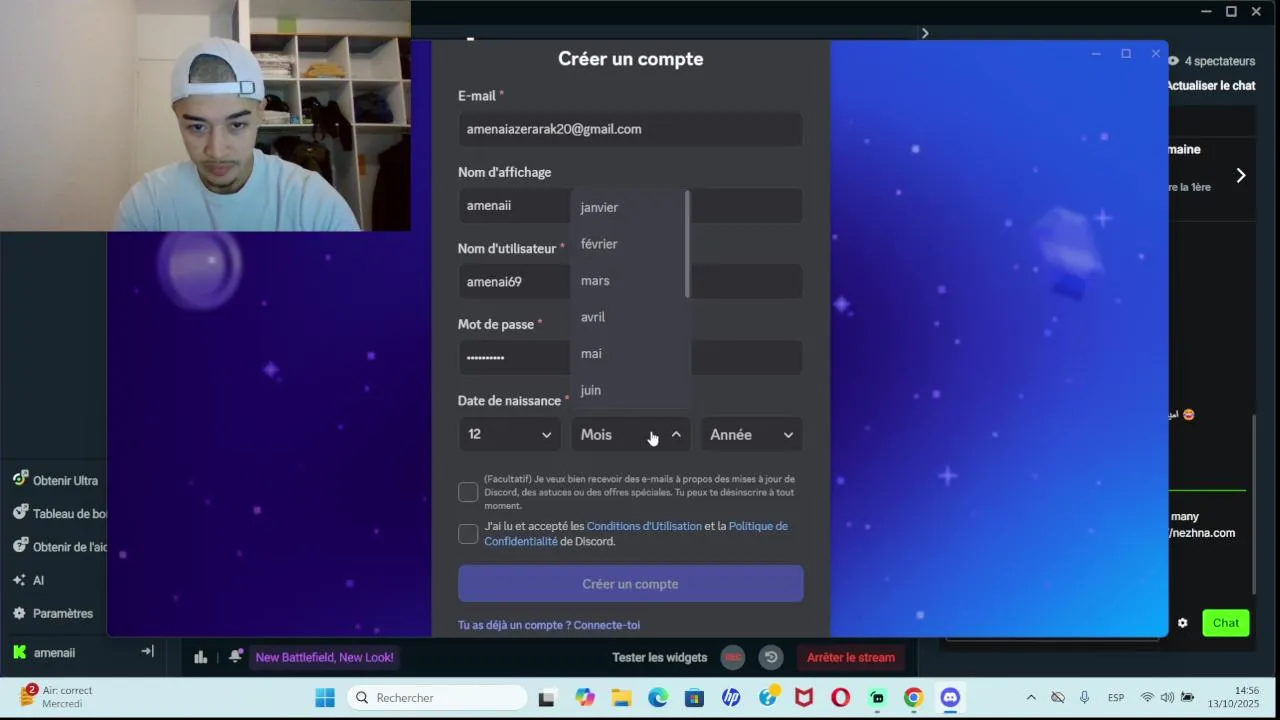This screenshot has height=720, width=1280.
Task: Expand the chat panel right chevron
Action: (x=1240, y=176)
